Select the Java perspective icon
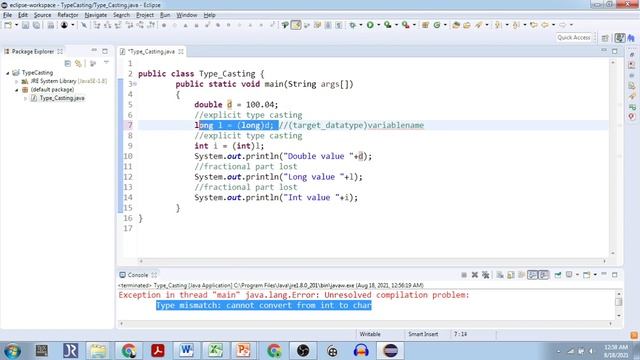This screenshot has height=360, width=640. [620, 38]
